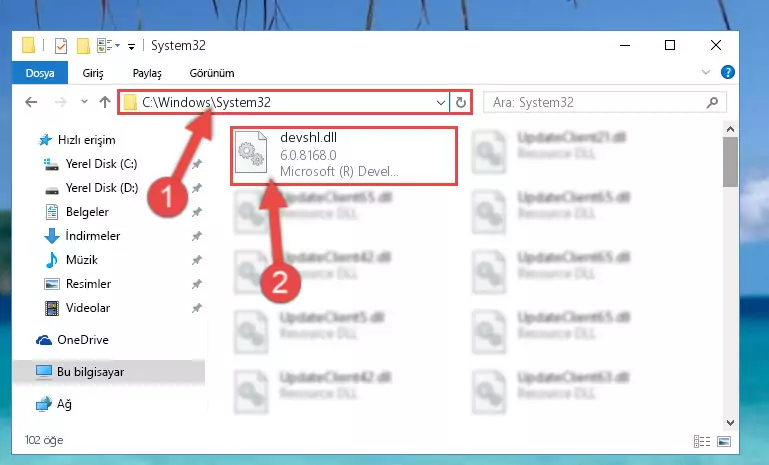Viewport: 769px width, 465px height.
Task: Click pin icon next to Müzik
Action: 197,259
